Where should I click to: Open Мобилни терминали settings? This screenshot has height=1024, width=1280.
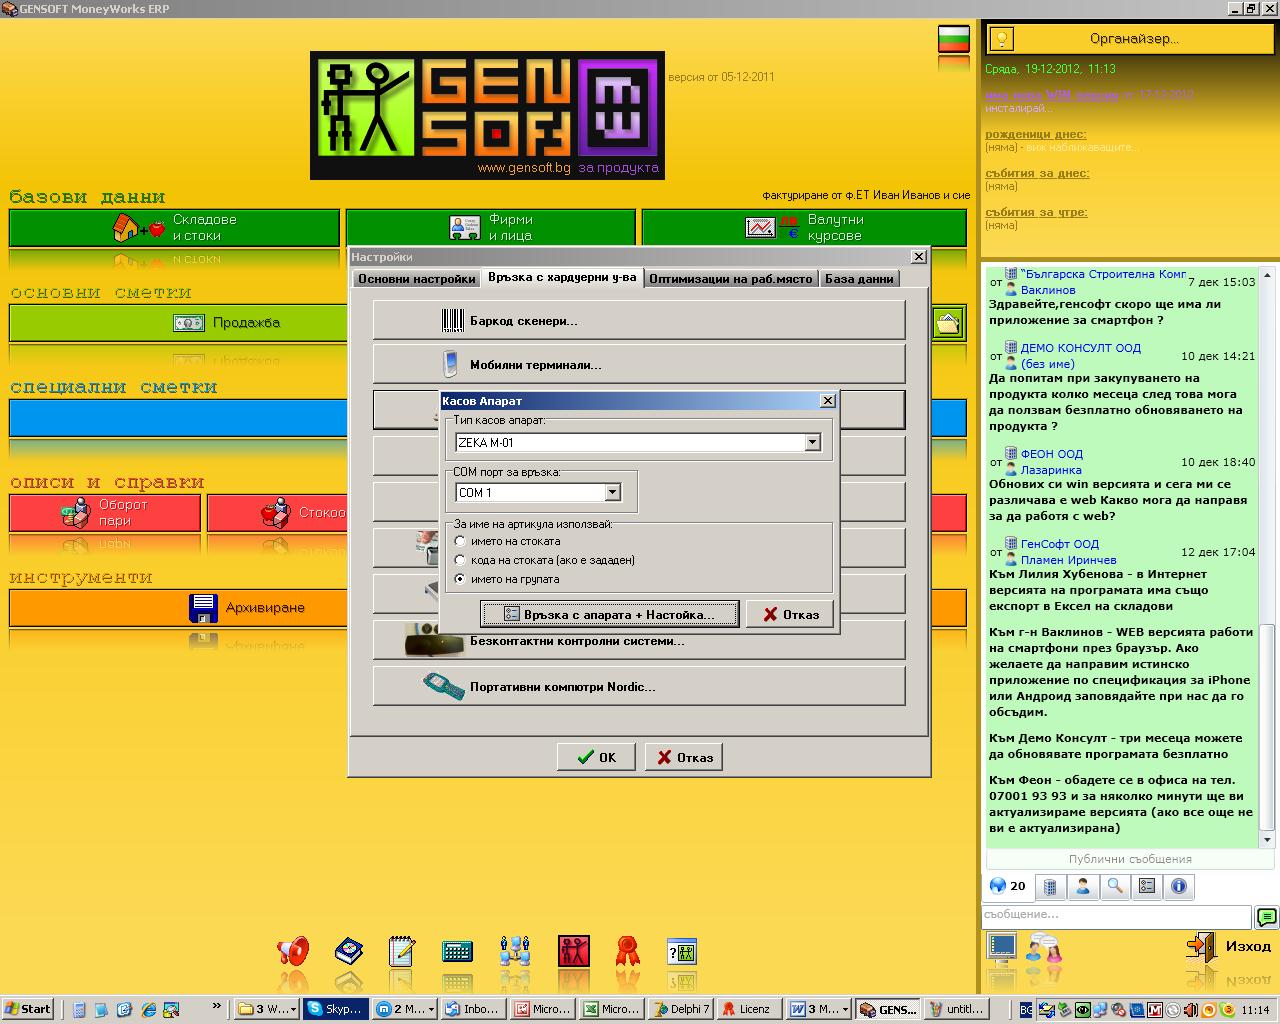click(639, 365)
